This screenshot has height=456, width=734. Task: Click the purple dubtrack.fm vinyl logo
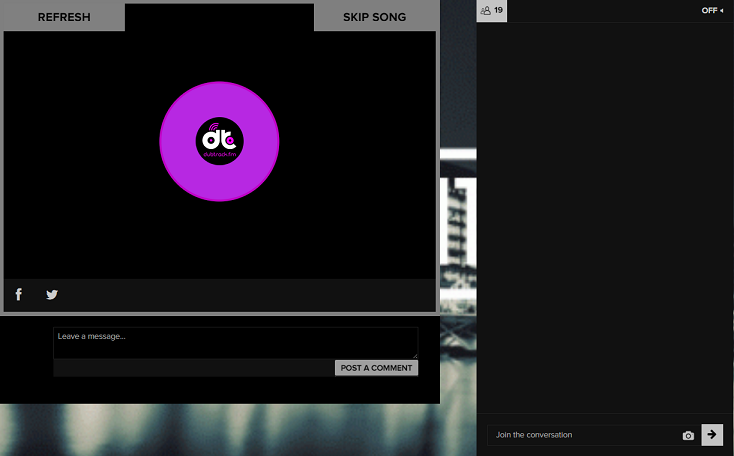click(219, 141)
